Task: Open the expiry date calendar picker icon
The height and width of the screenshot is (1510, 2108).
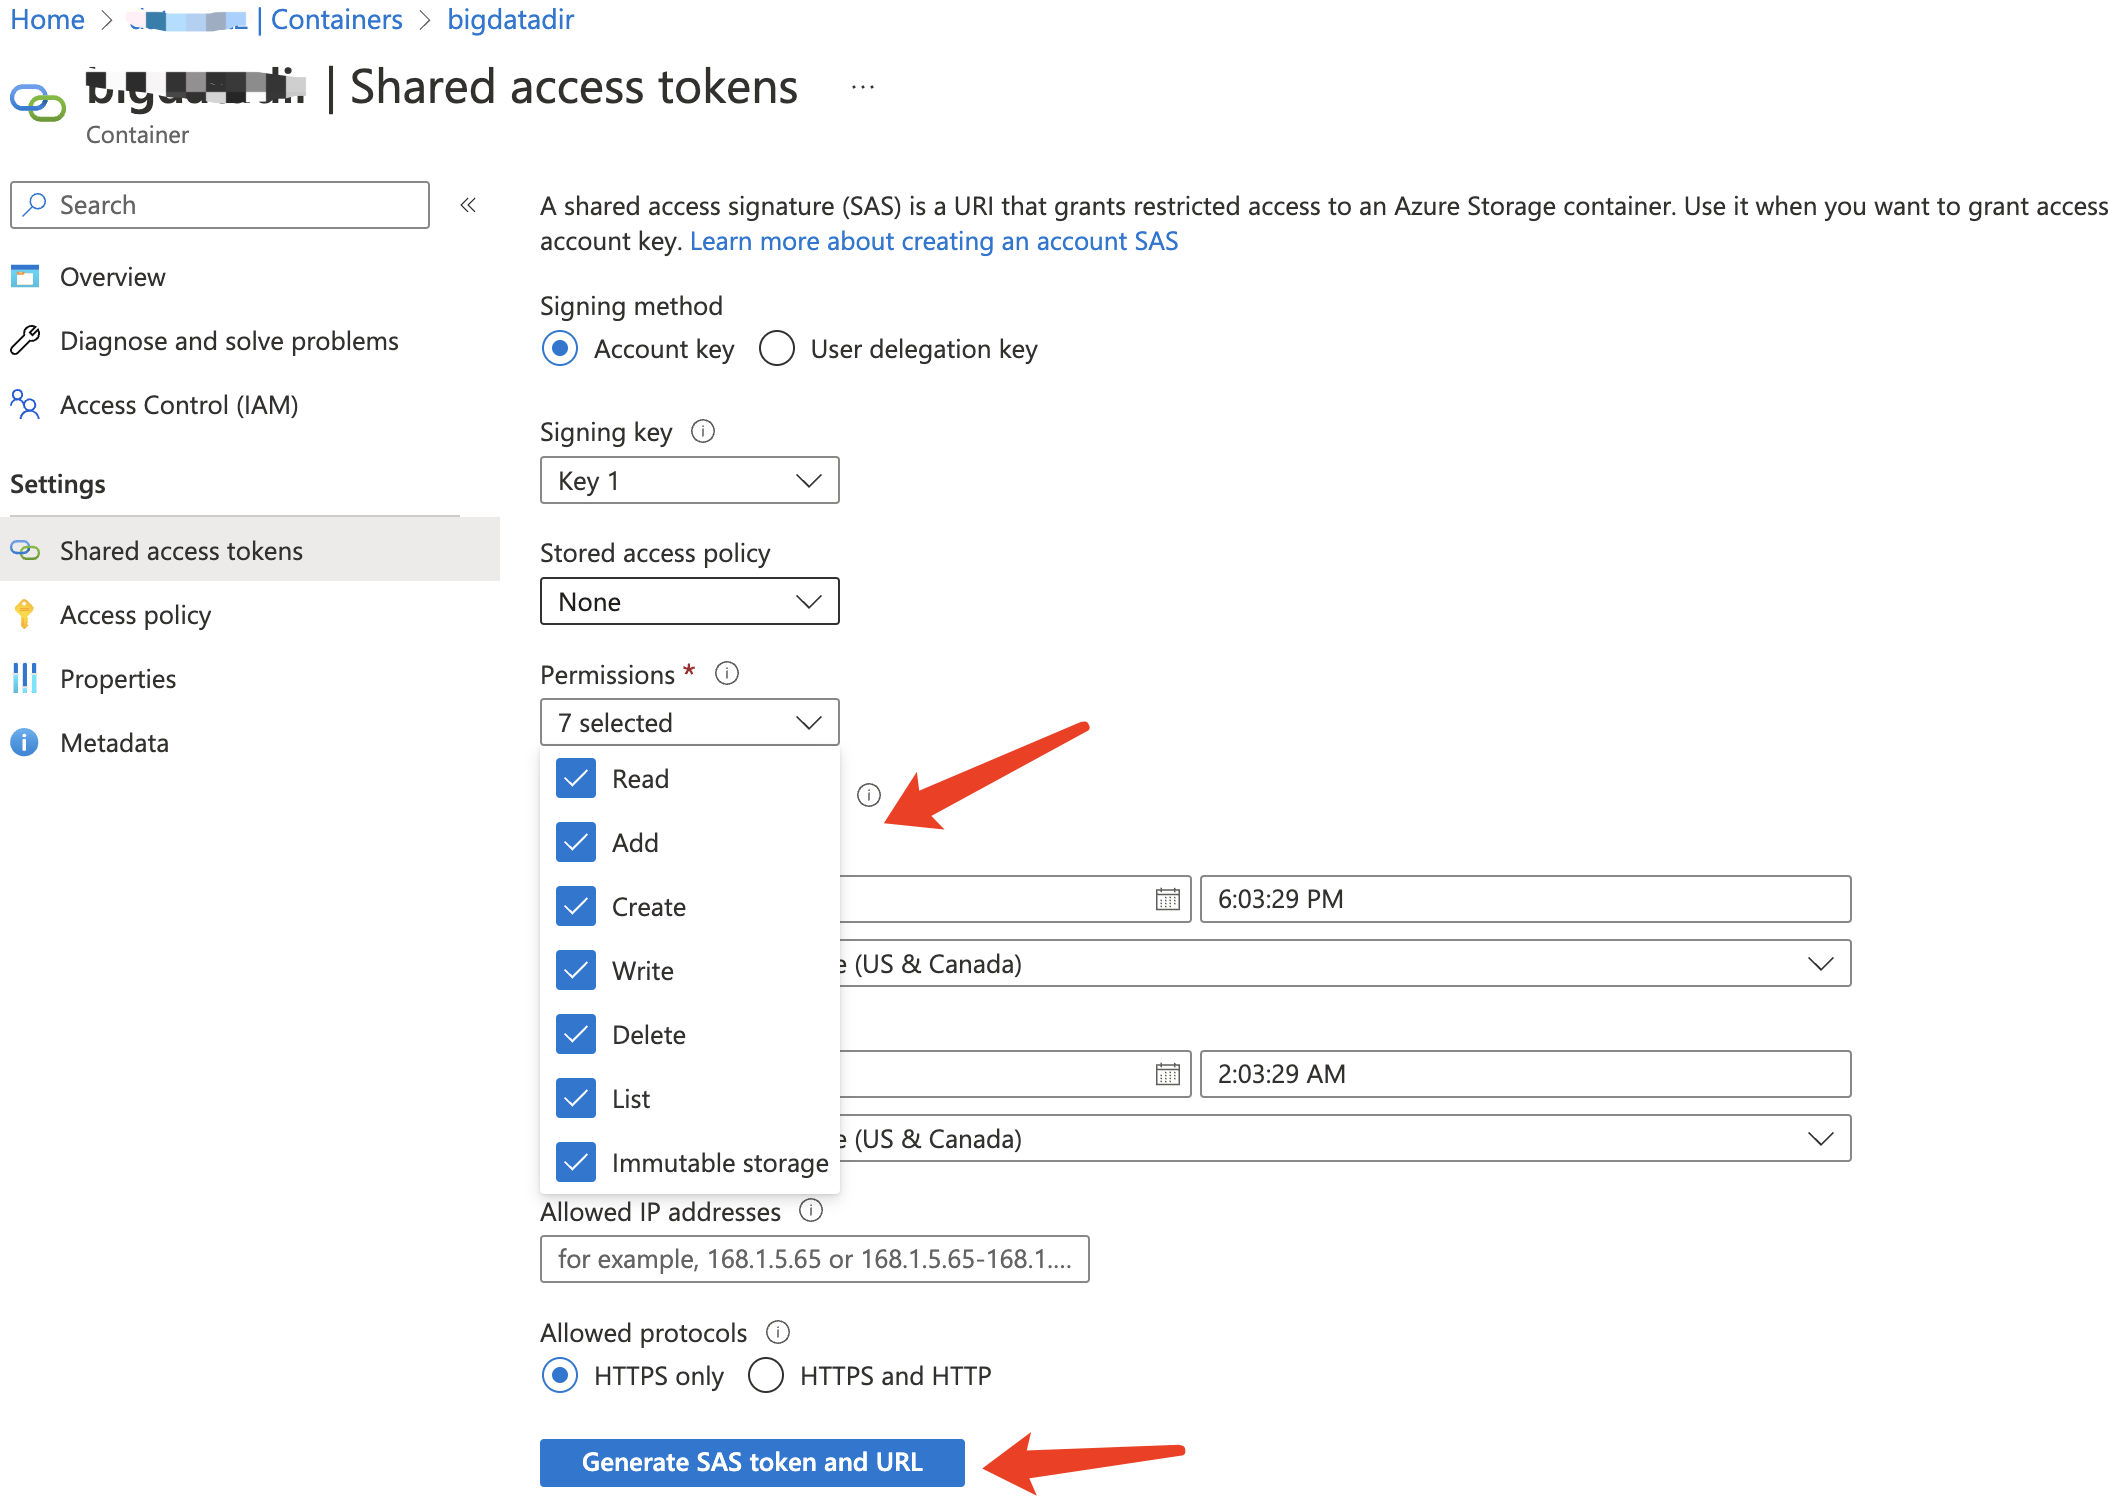Action: [x=1167, y=1074]
